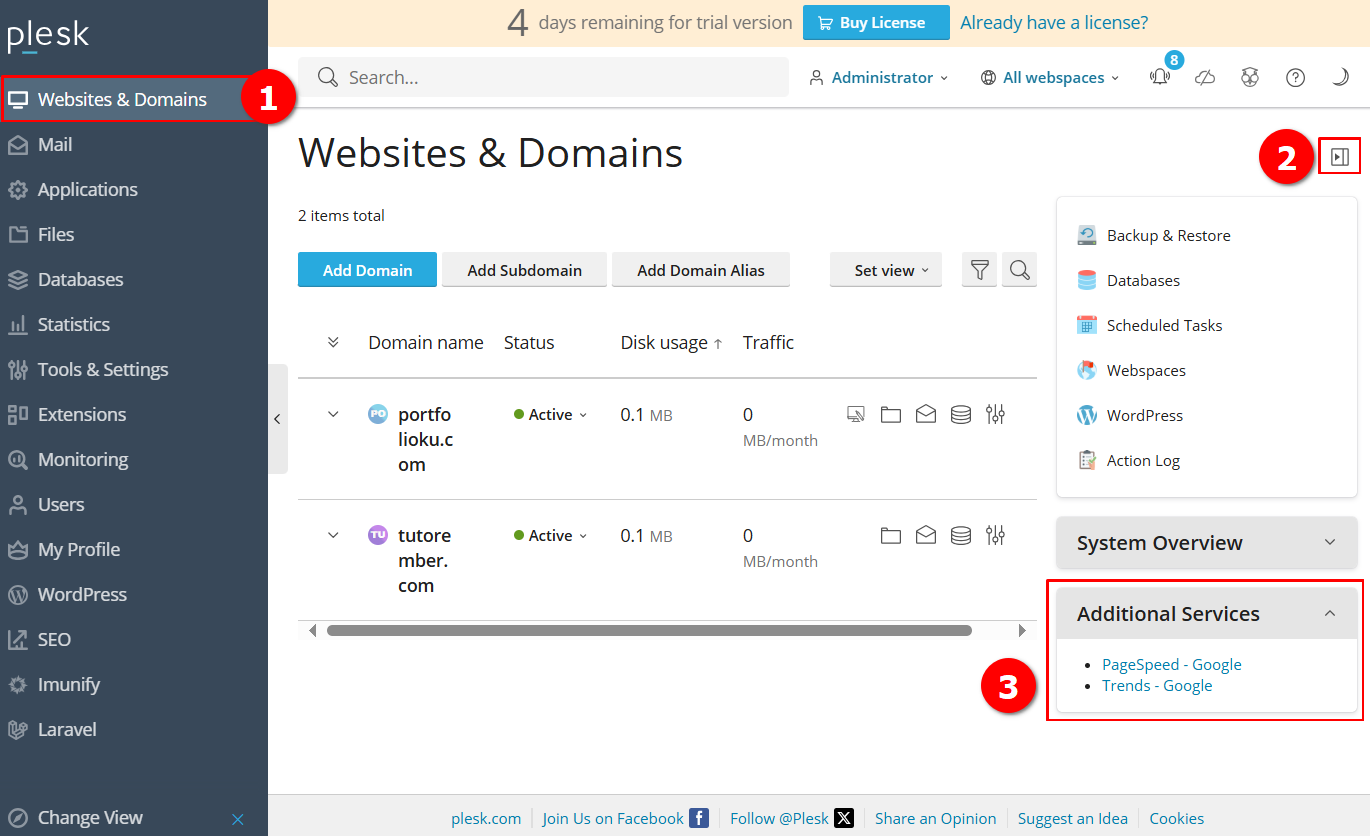Screen dimensions: 1370x836
Task: Click the list search magnifier icon
Action: click(x=1019, y=270)
